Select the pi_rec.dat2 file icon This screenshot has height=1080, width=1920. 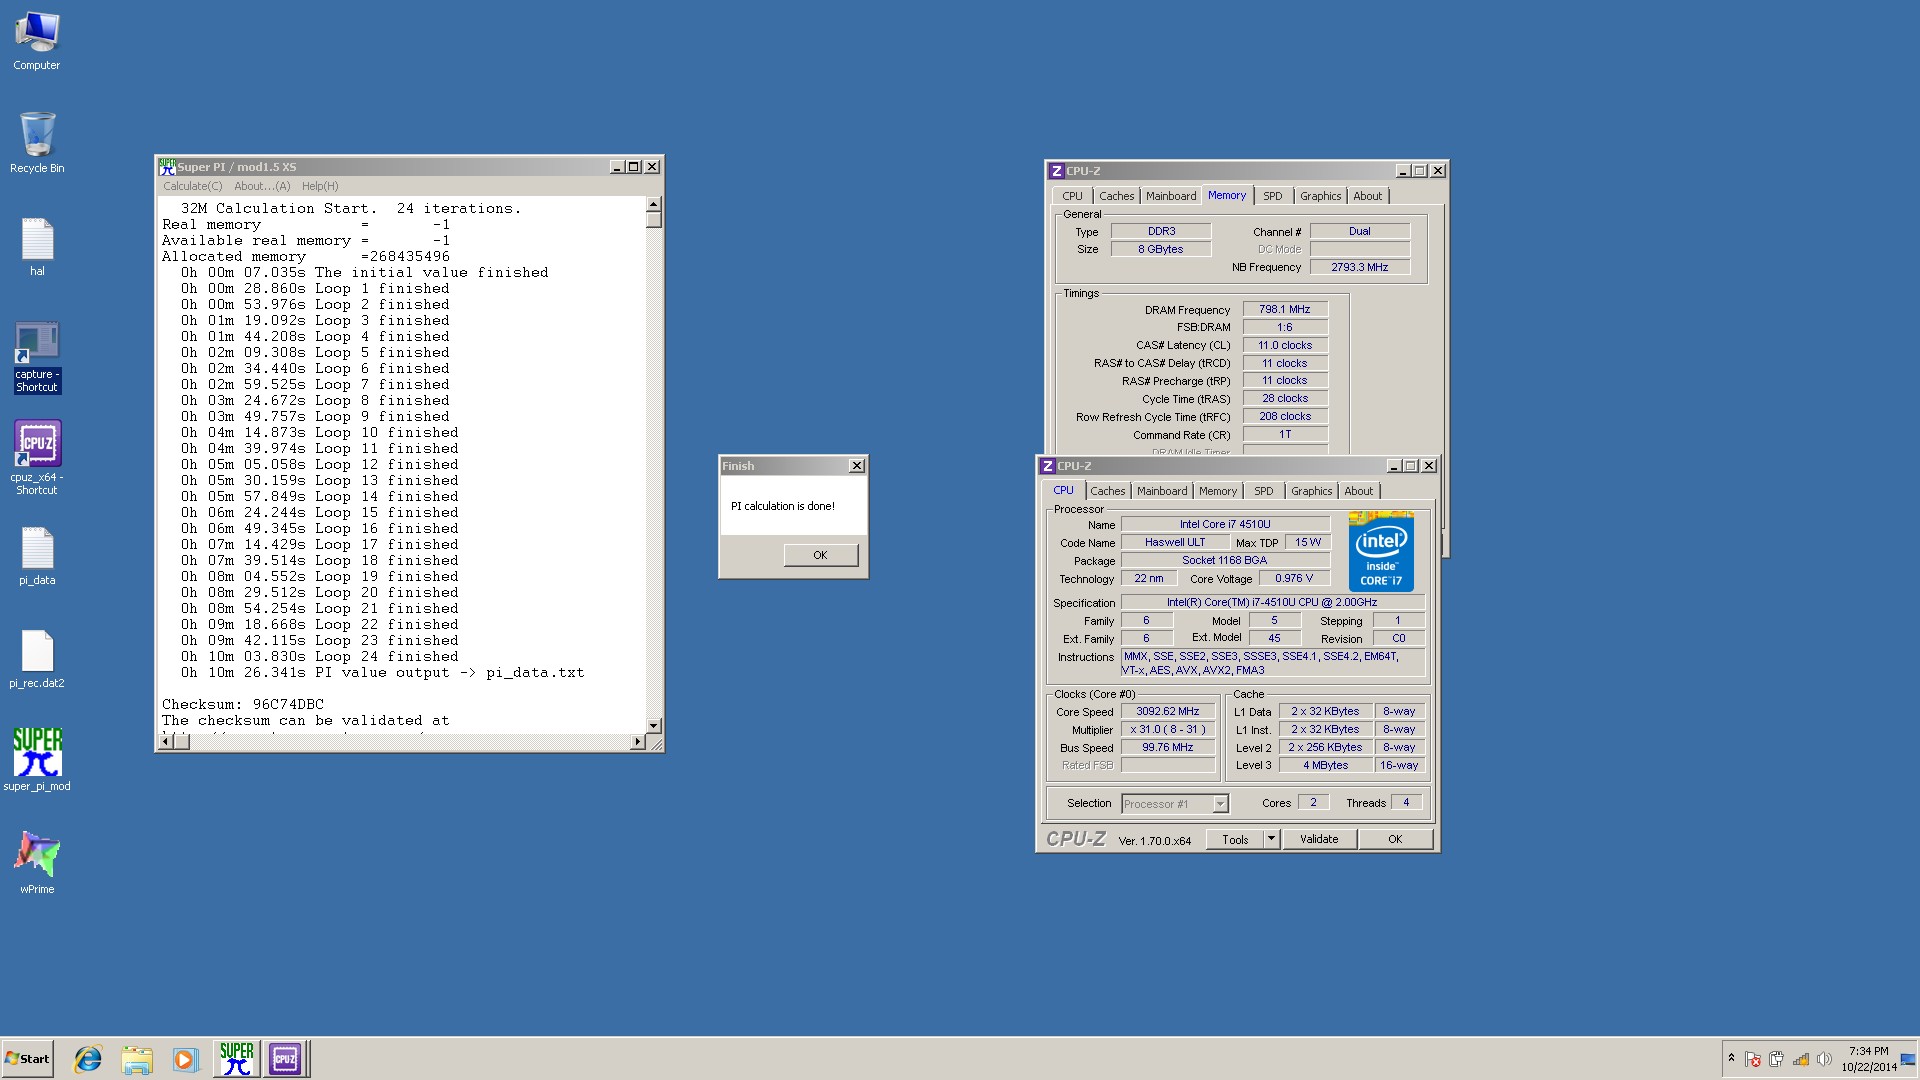pos(37,659)
